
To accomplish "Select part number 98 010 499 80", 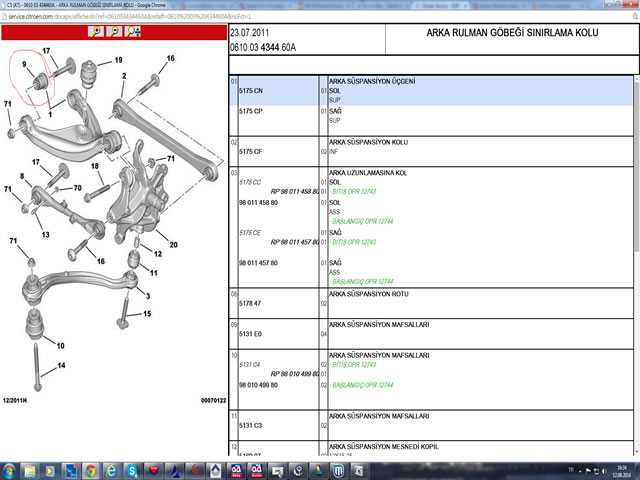I will [x=258, y=385].
